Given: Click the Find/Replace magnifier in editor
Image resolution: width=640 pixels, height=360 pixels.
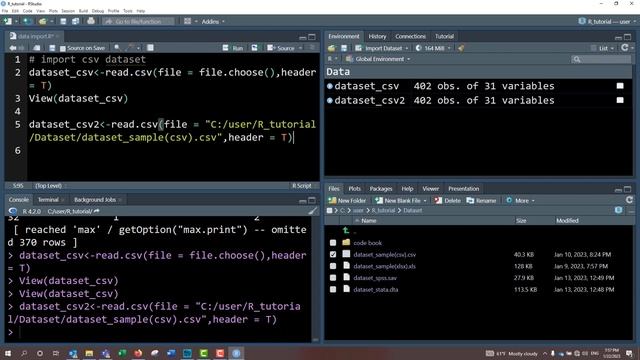Looking at the screenshot, I should [x=117, y=48].
